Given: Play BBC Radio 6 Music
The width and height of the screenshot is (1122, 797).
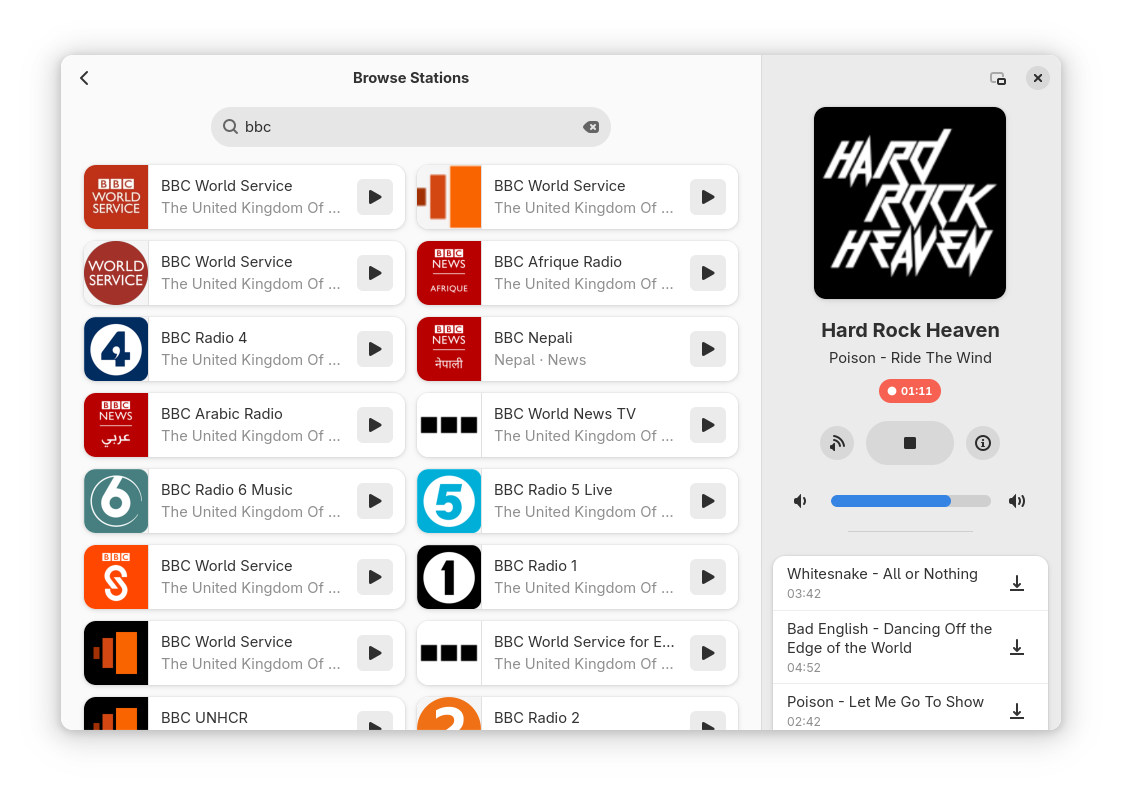Looking at the screenshot, I should 374,501.
